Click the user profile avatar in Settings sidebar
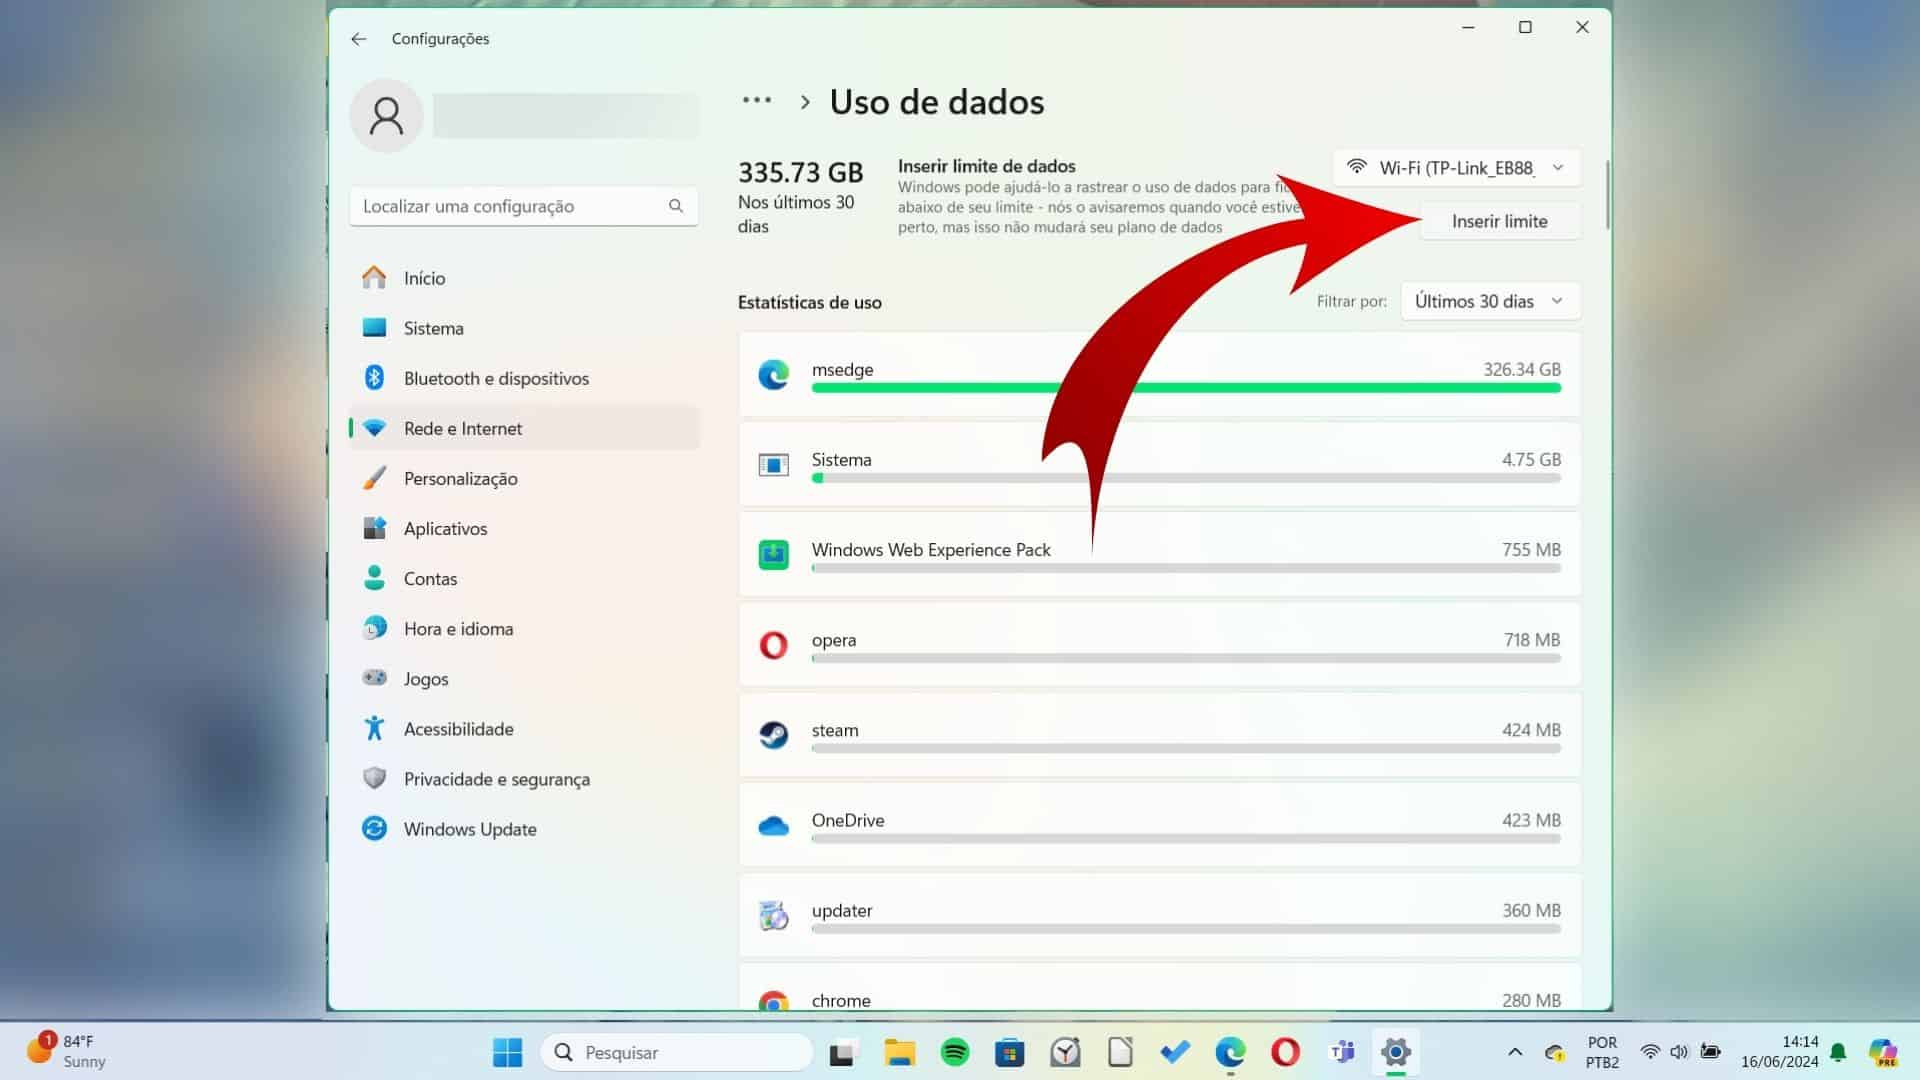1920x1080 pixels. coord(386,115)
